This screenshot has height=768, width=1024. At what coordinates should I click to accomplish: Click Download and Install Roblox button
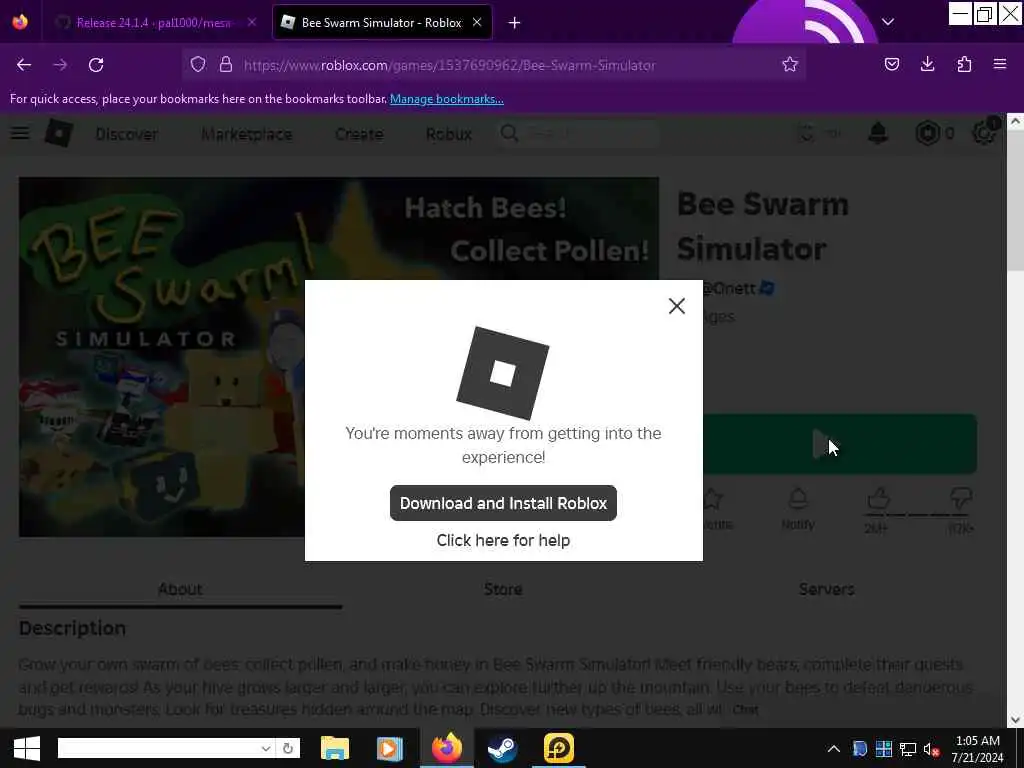pyautogui.click(x=503, y=503)
